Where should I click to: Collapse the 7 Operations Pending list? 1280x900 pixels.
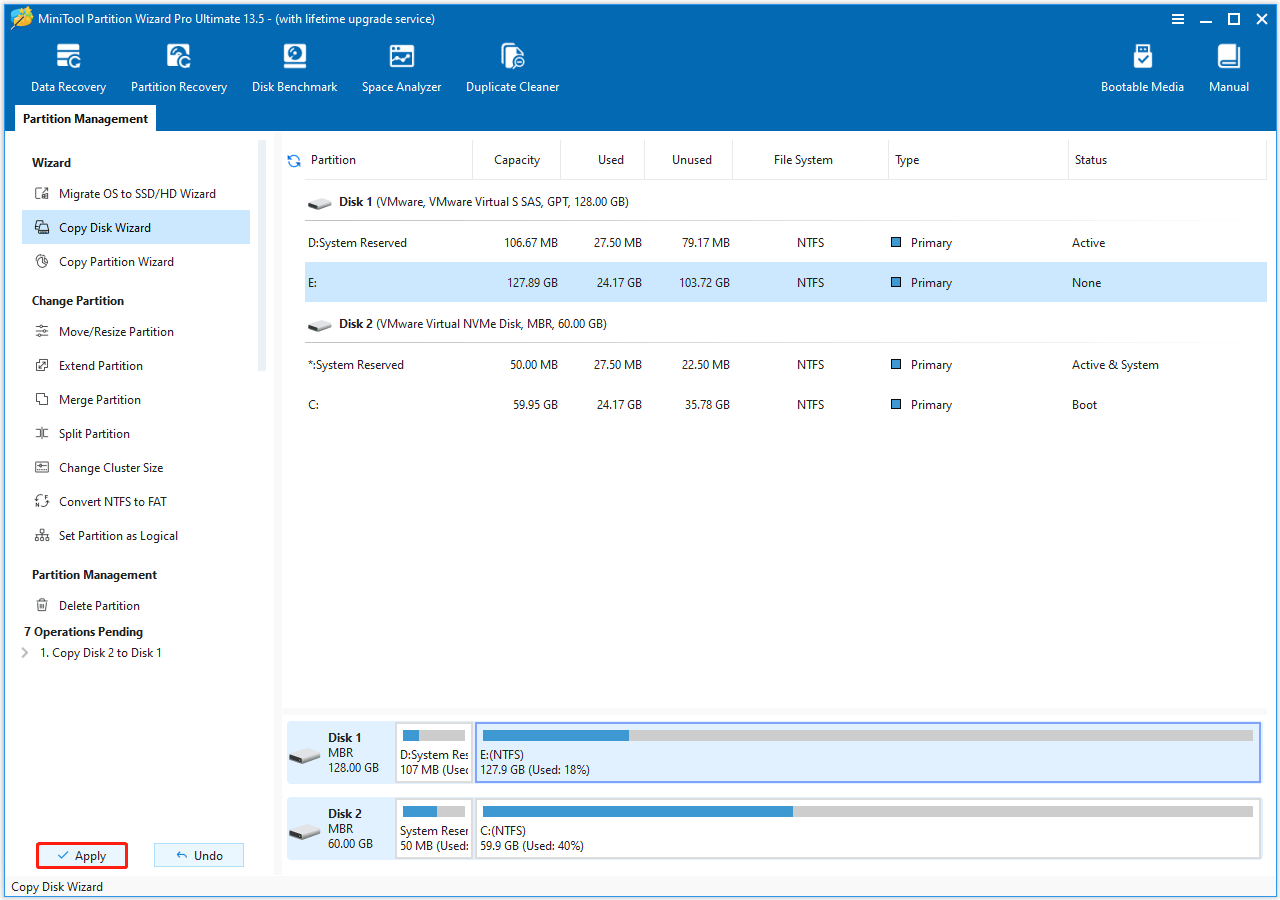pyautogui.click(x=83, y=631)
